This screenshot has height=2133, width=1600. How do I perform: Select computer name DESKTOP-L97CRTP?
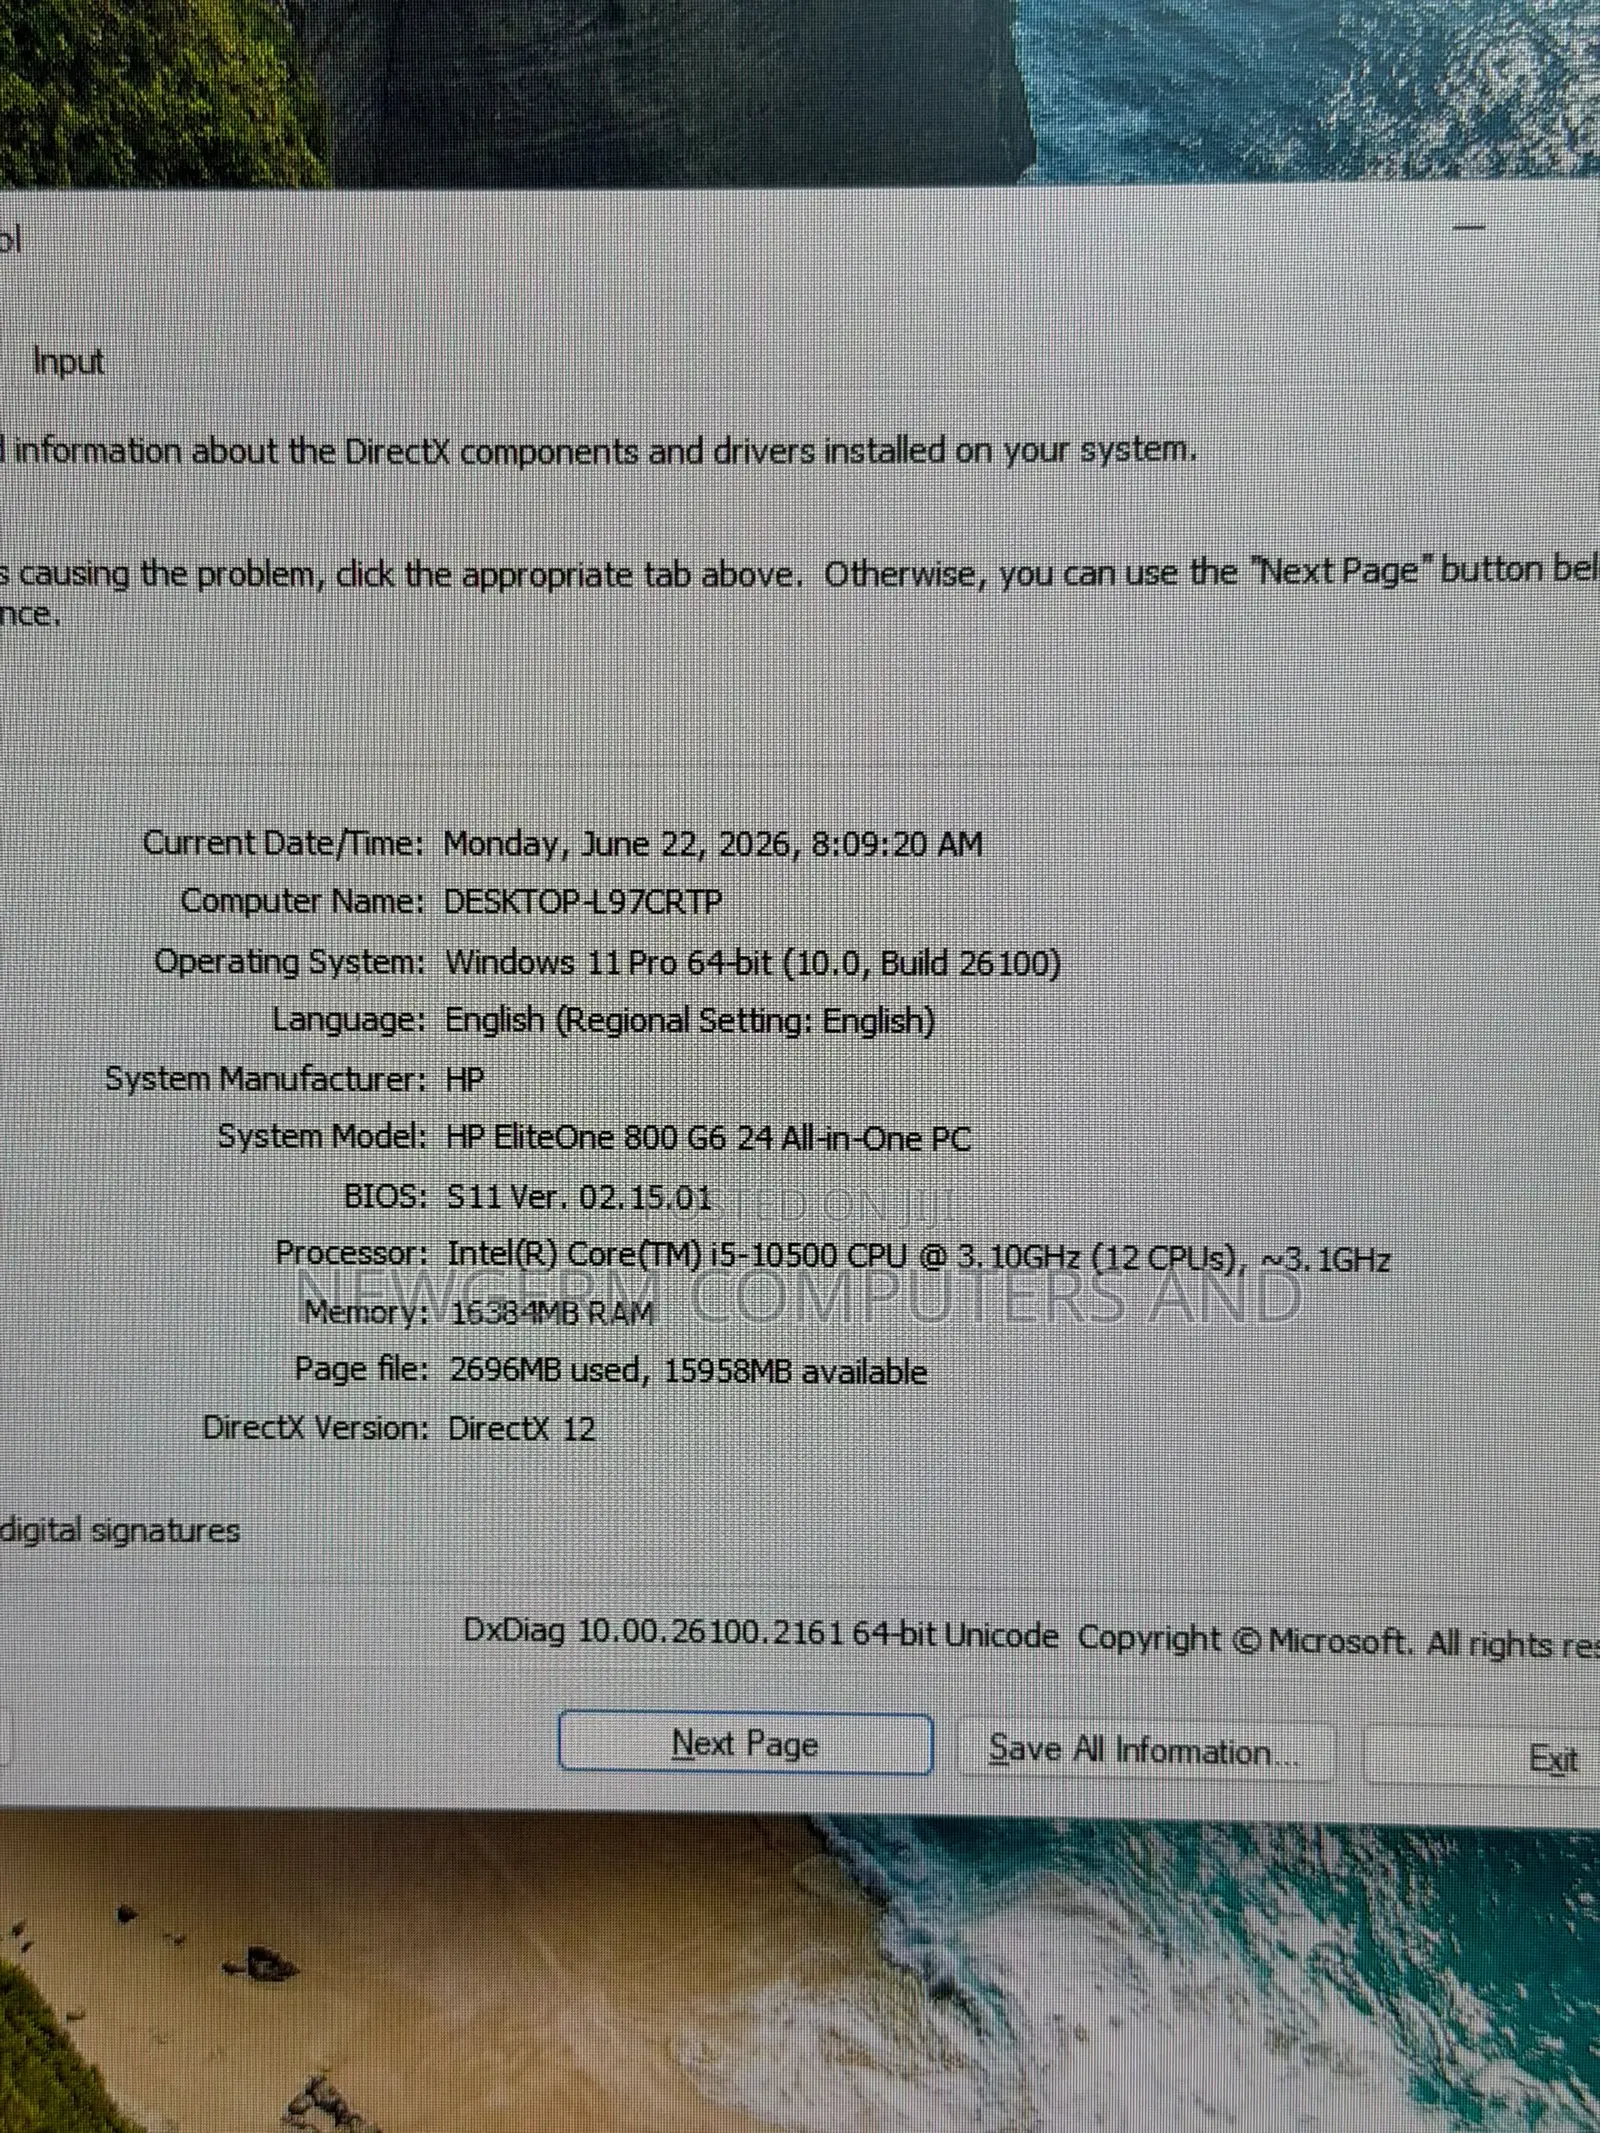click(582, 902)
